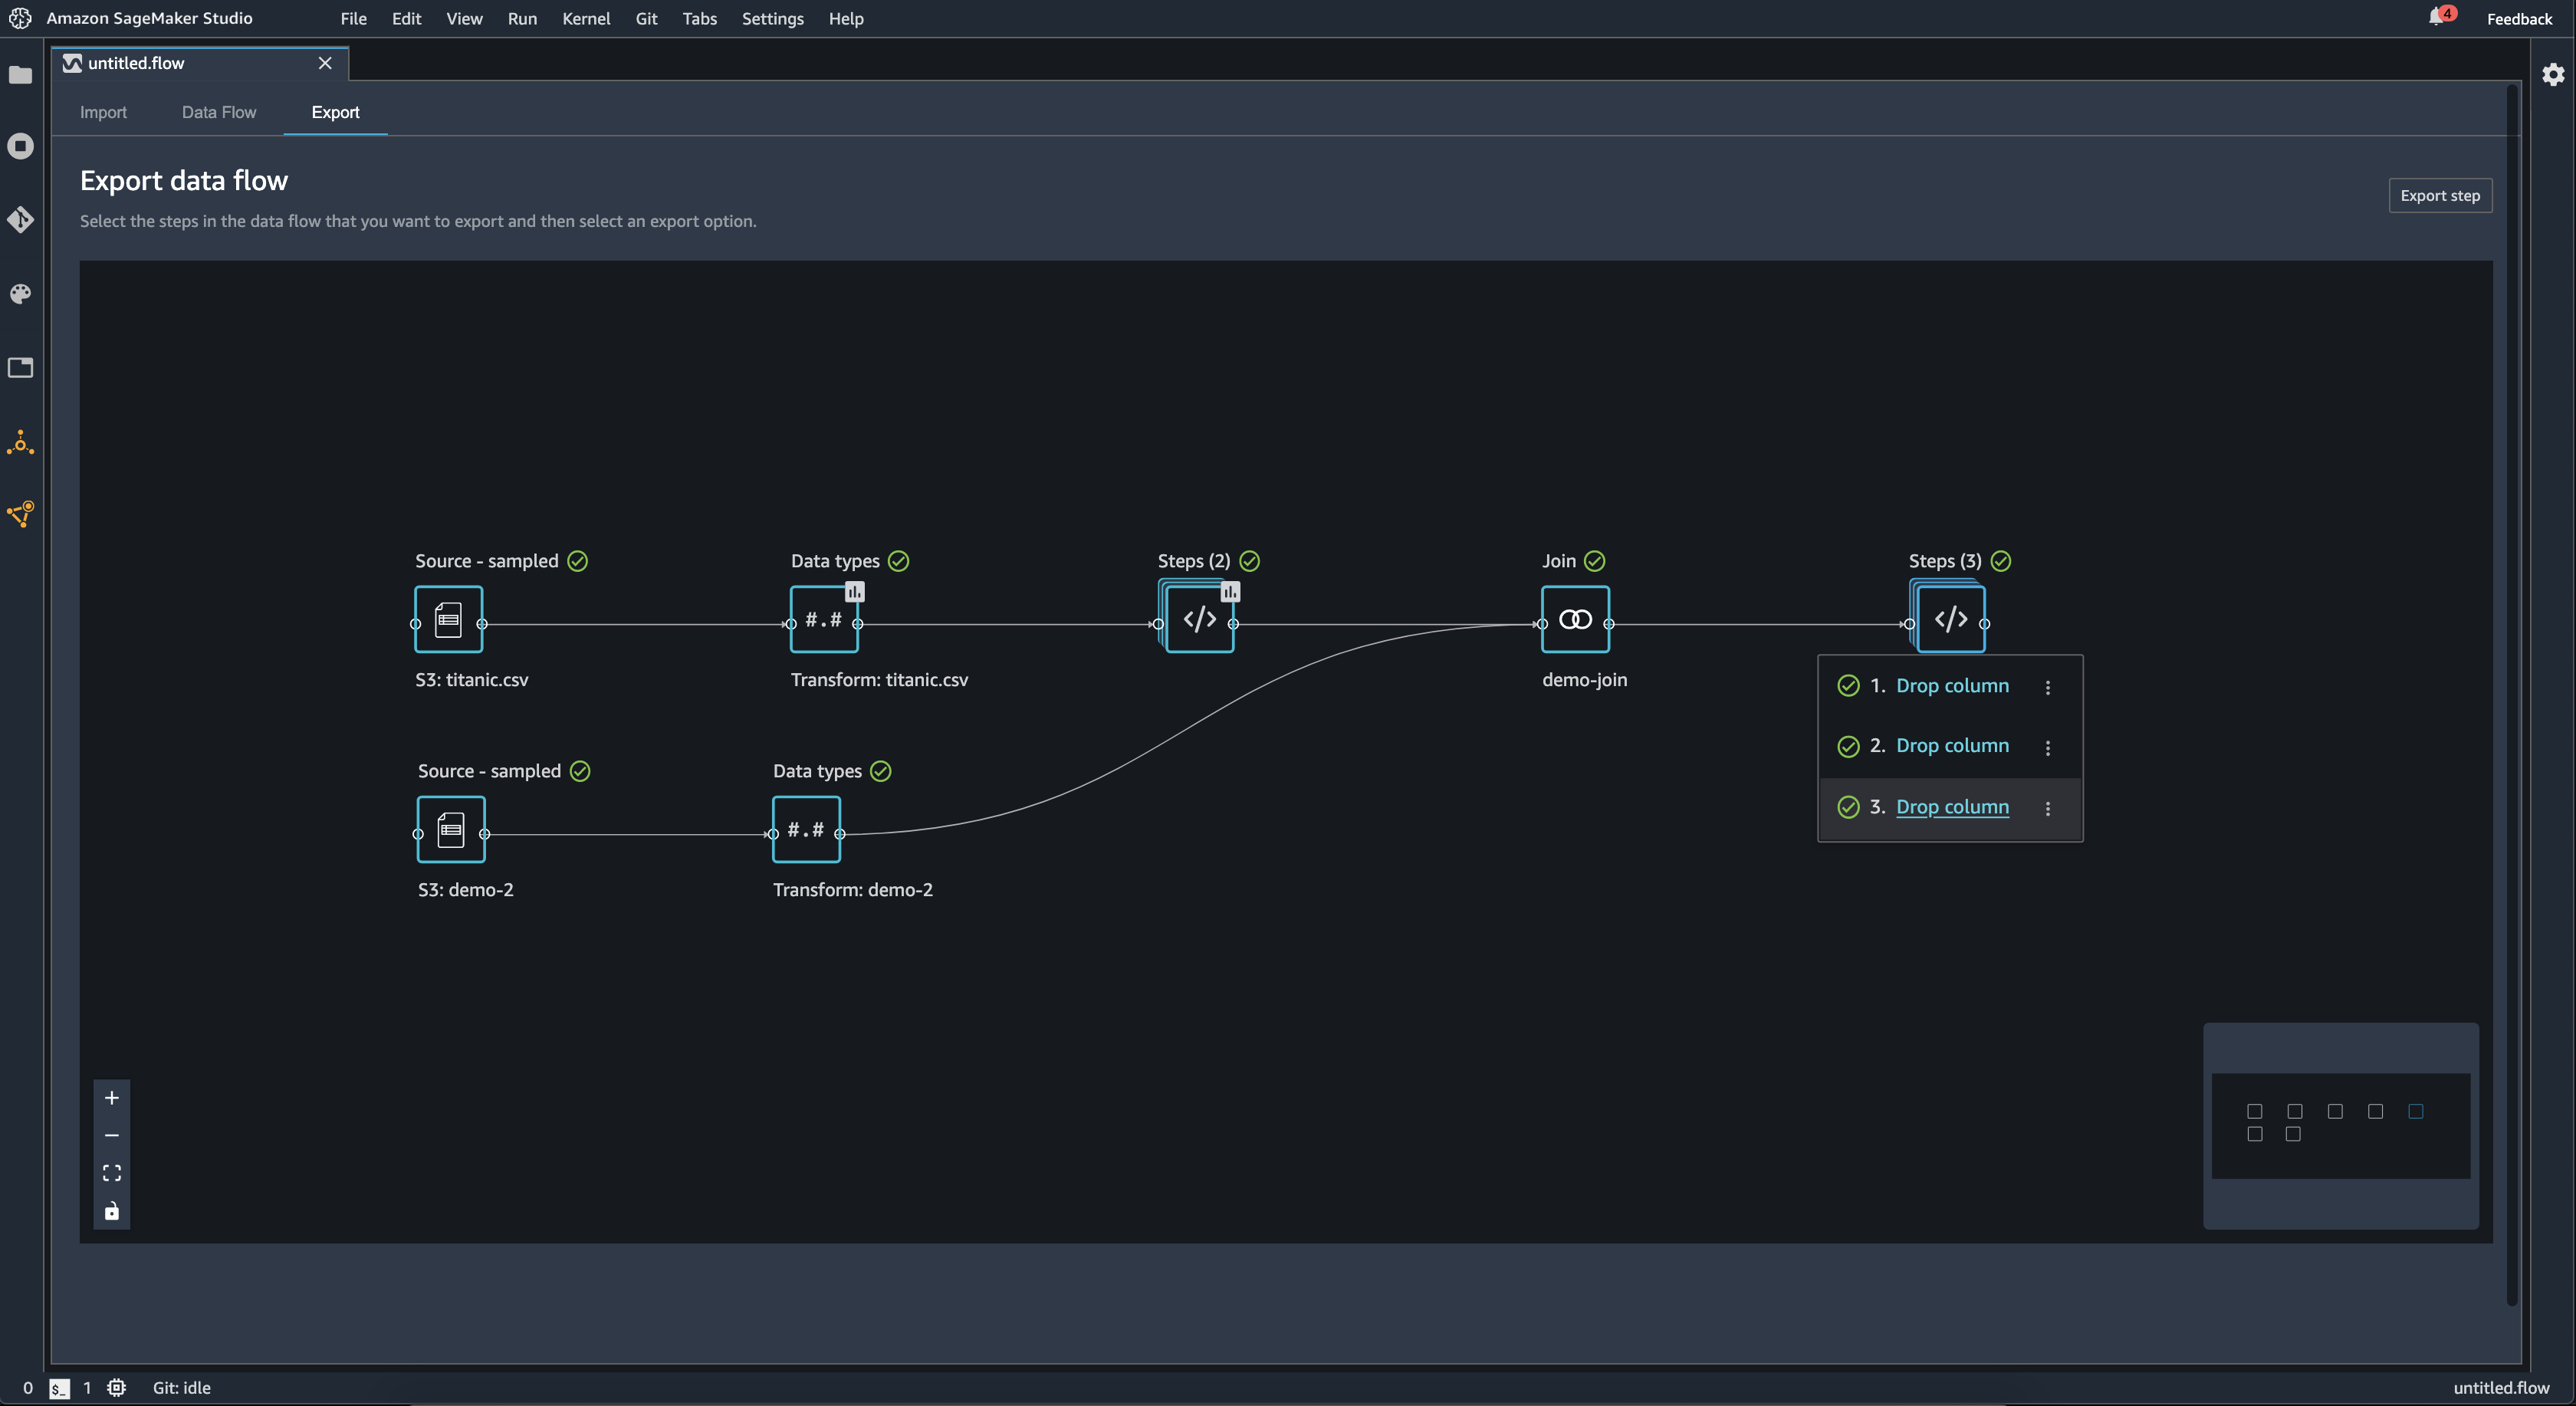Click the zoom in control on the canvas
Screen dimensions: 2576x1406
(111, 1097)
